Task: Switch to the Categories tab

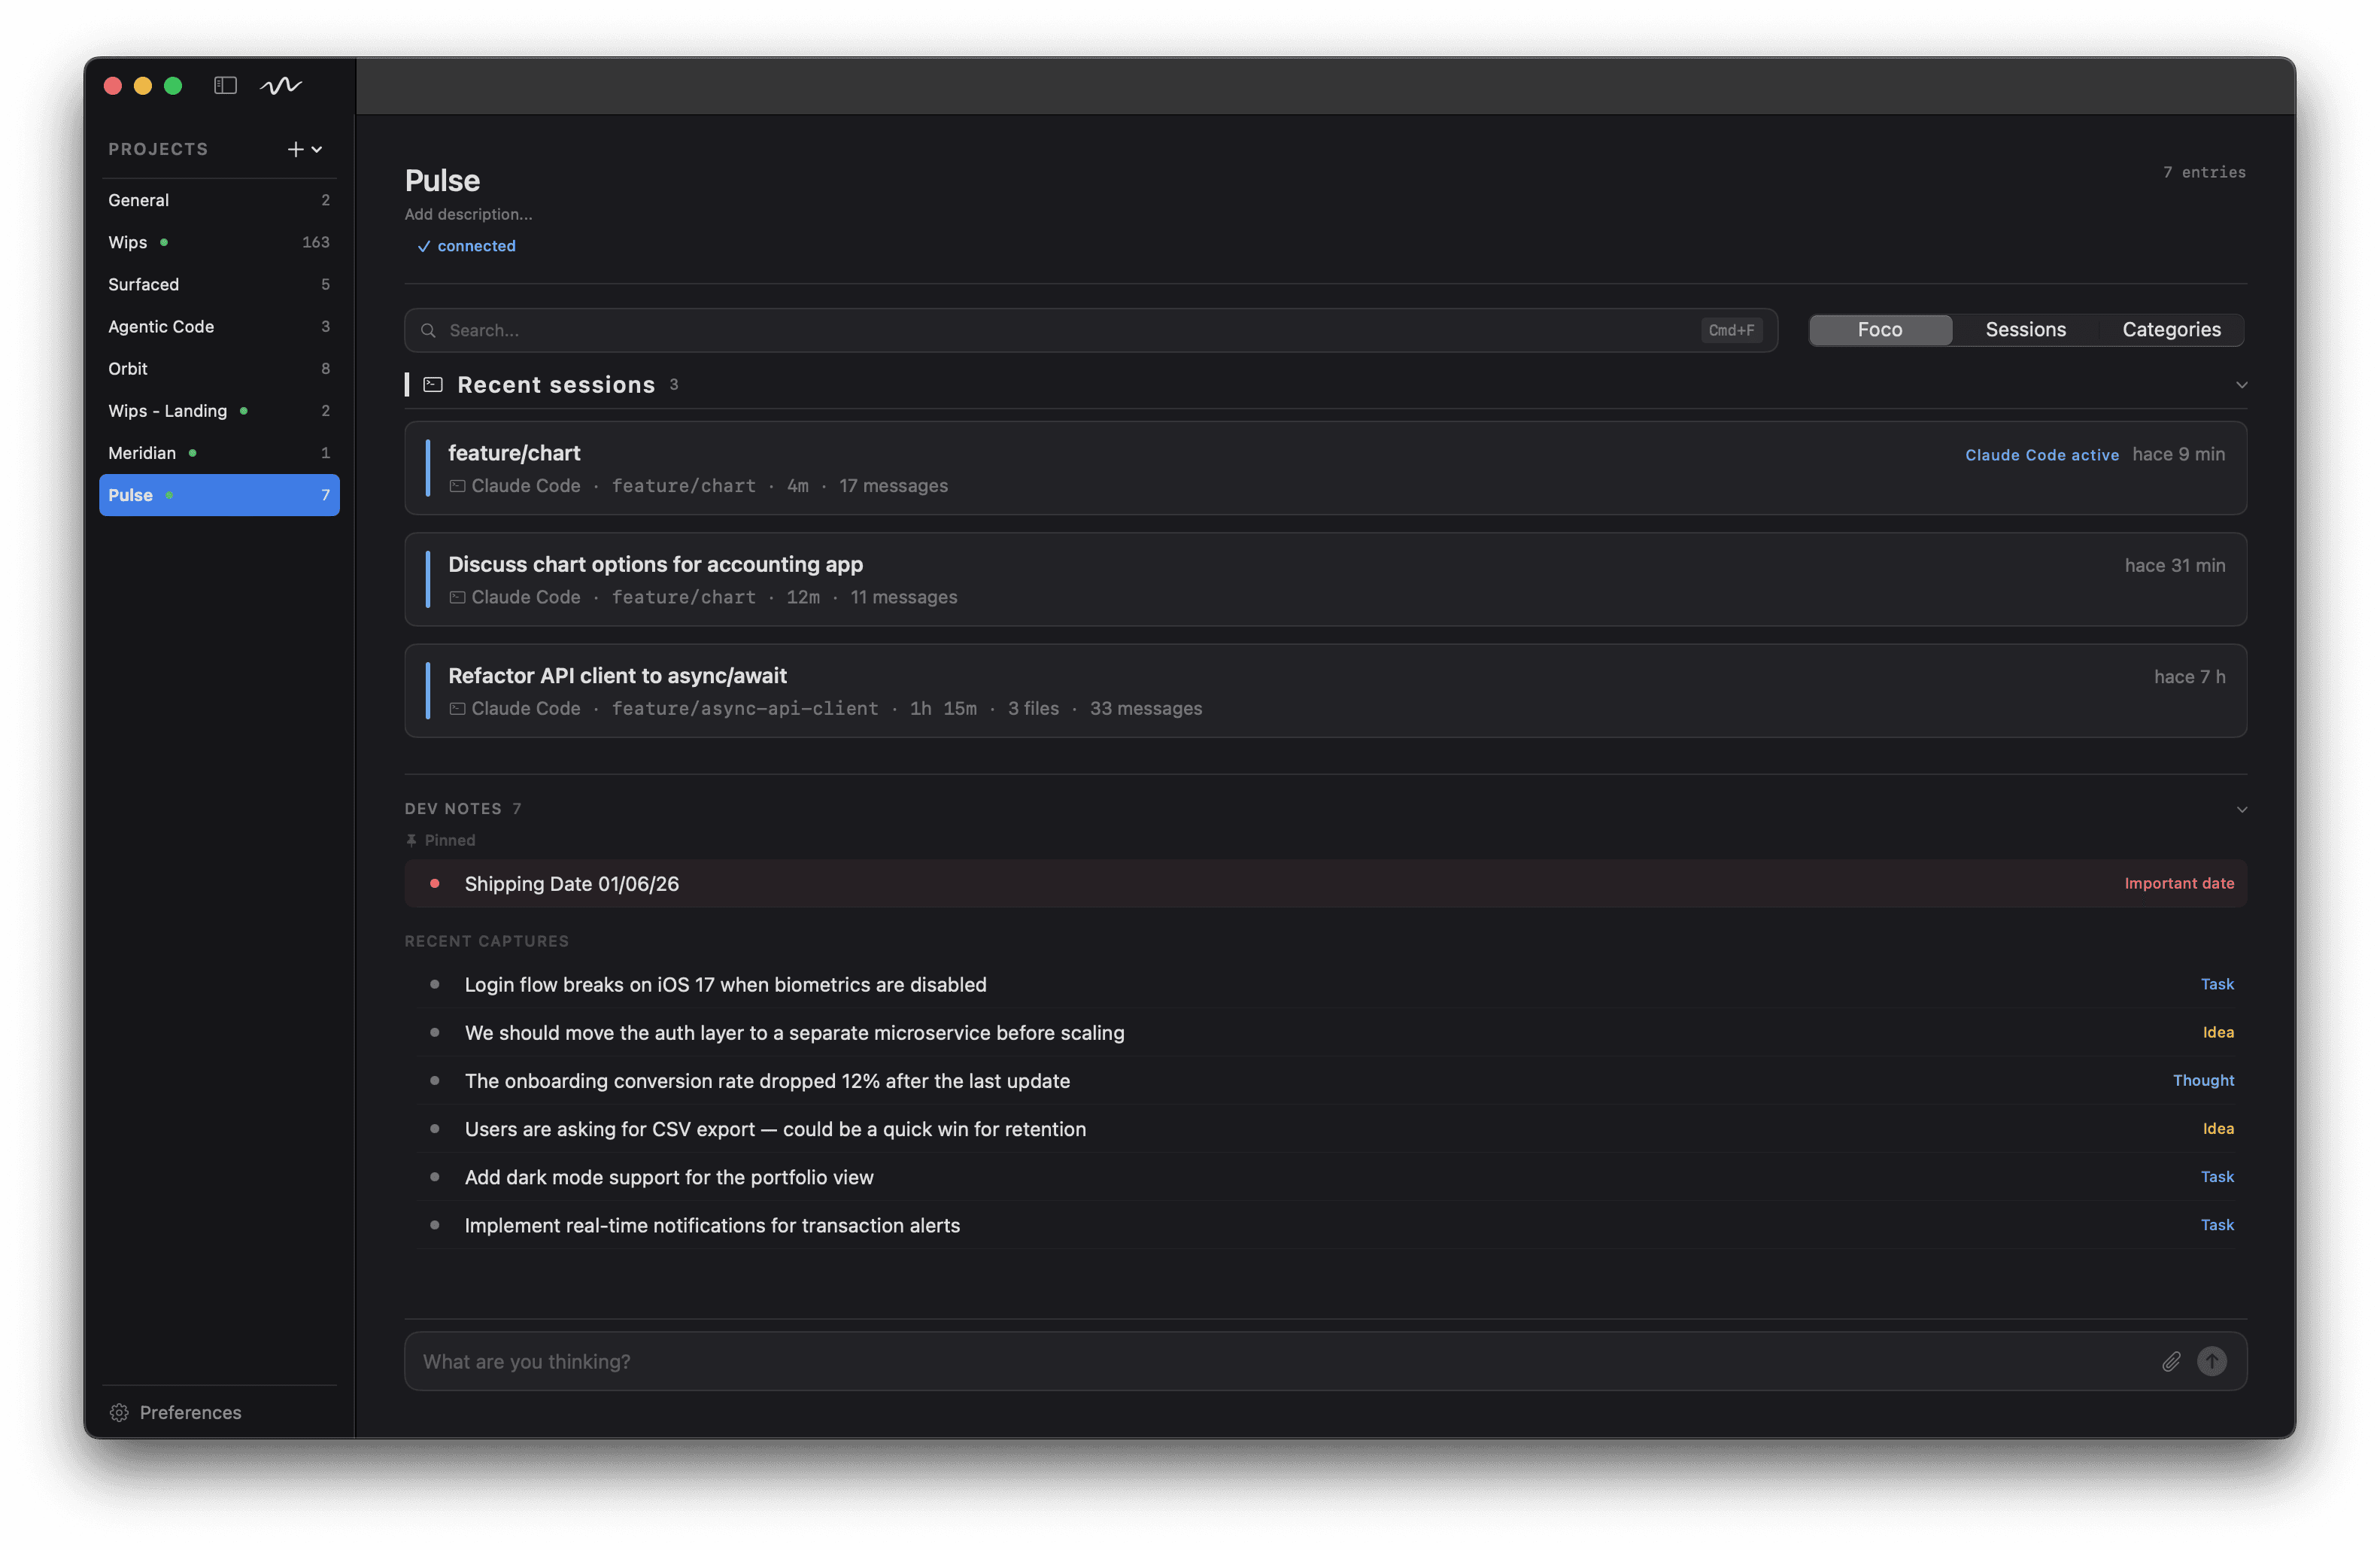Action: (x=2171, y=329)
